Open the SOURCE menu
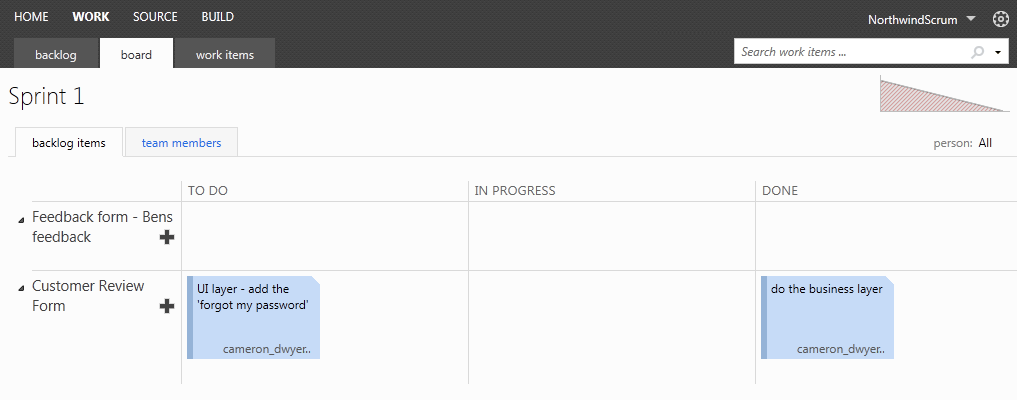1017x400 pixels. pos(155,17)
